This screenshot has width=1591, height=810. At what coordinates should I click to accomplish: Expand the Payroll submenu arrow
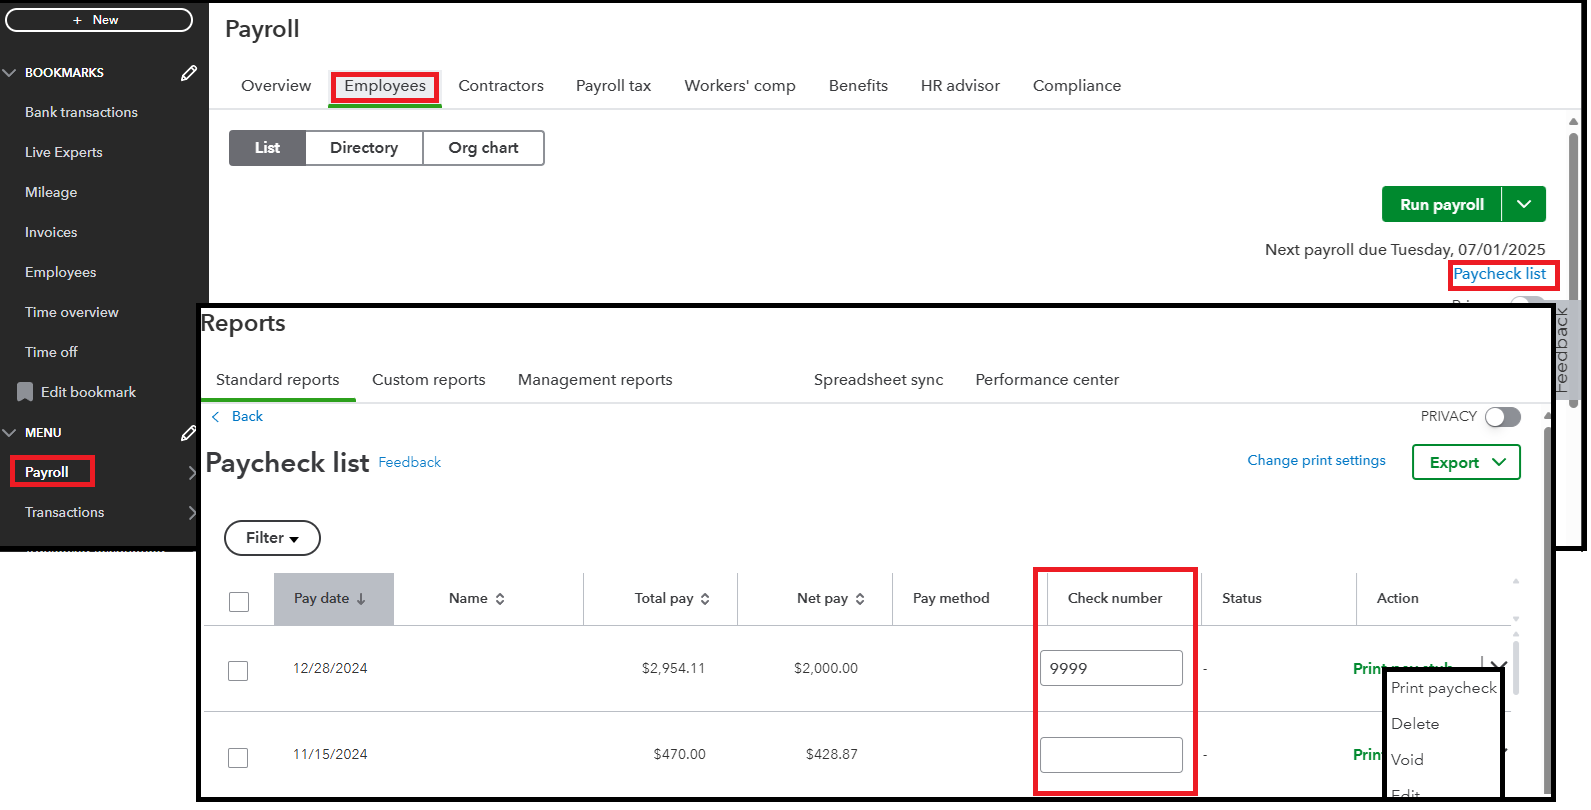coord(192,473)
